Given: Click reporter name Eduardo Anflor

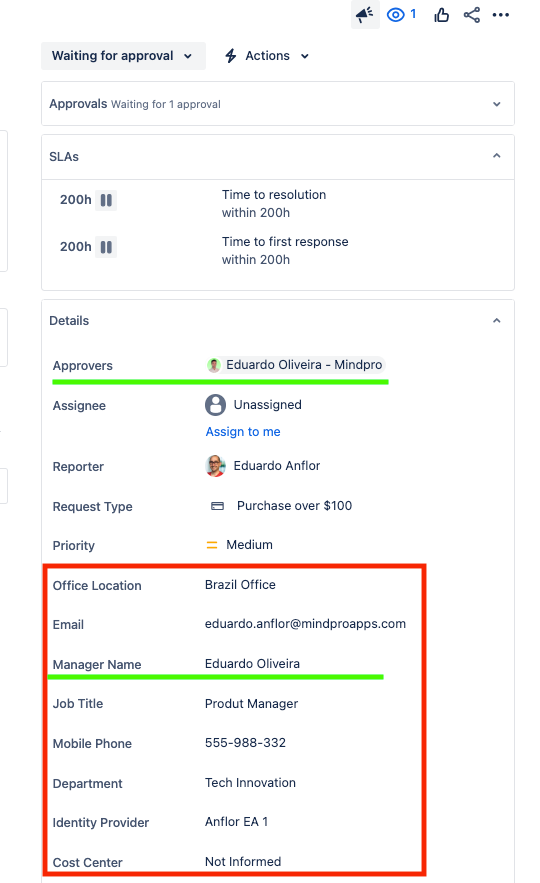Looking at the screenshot, I should point(276,466).
